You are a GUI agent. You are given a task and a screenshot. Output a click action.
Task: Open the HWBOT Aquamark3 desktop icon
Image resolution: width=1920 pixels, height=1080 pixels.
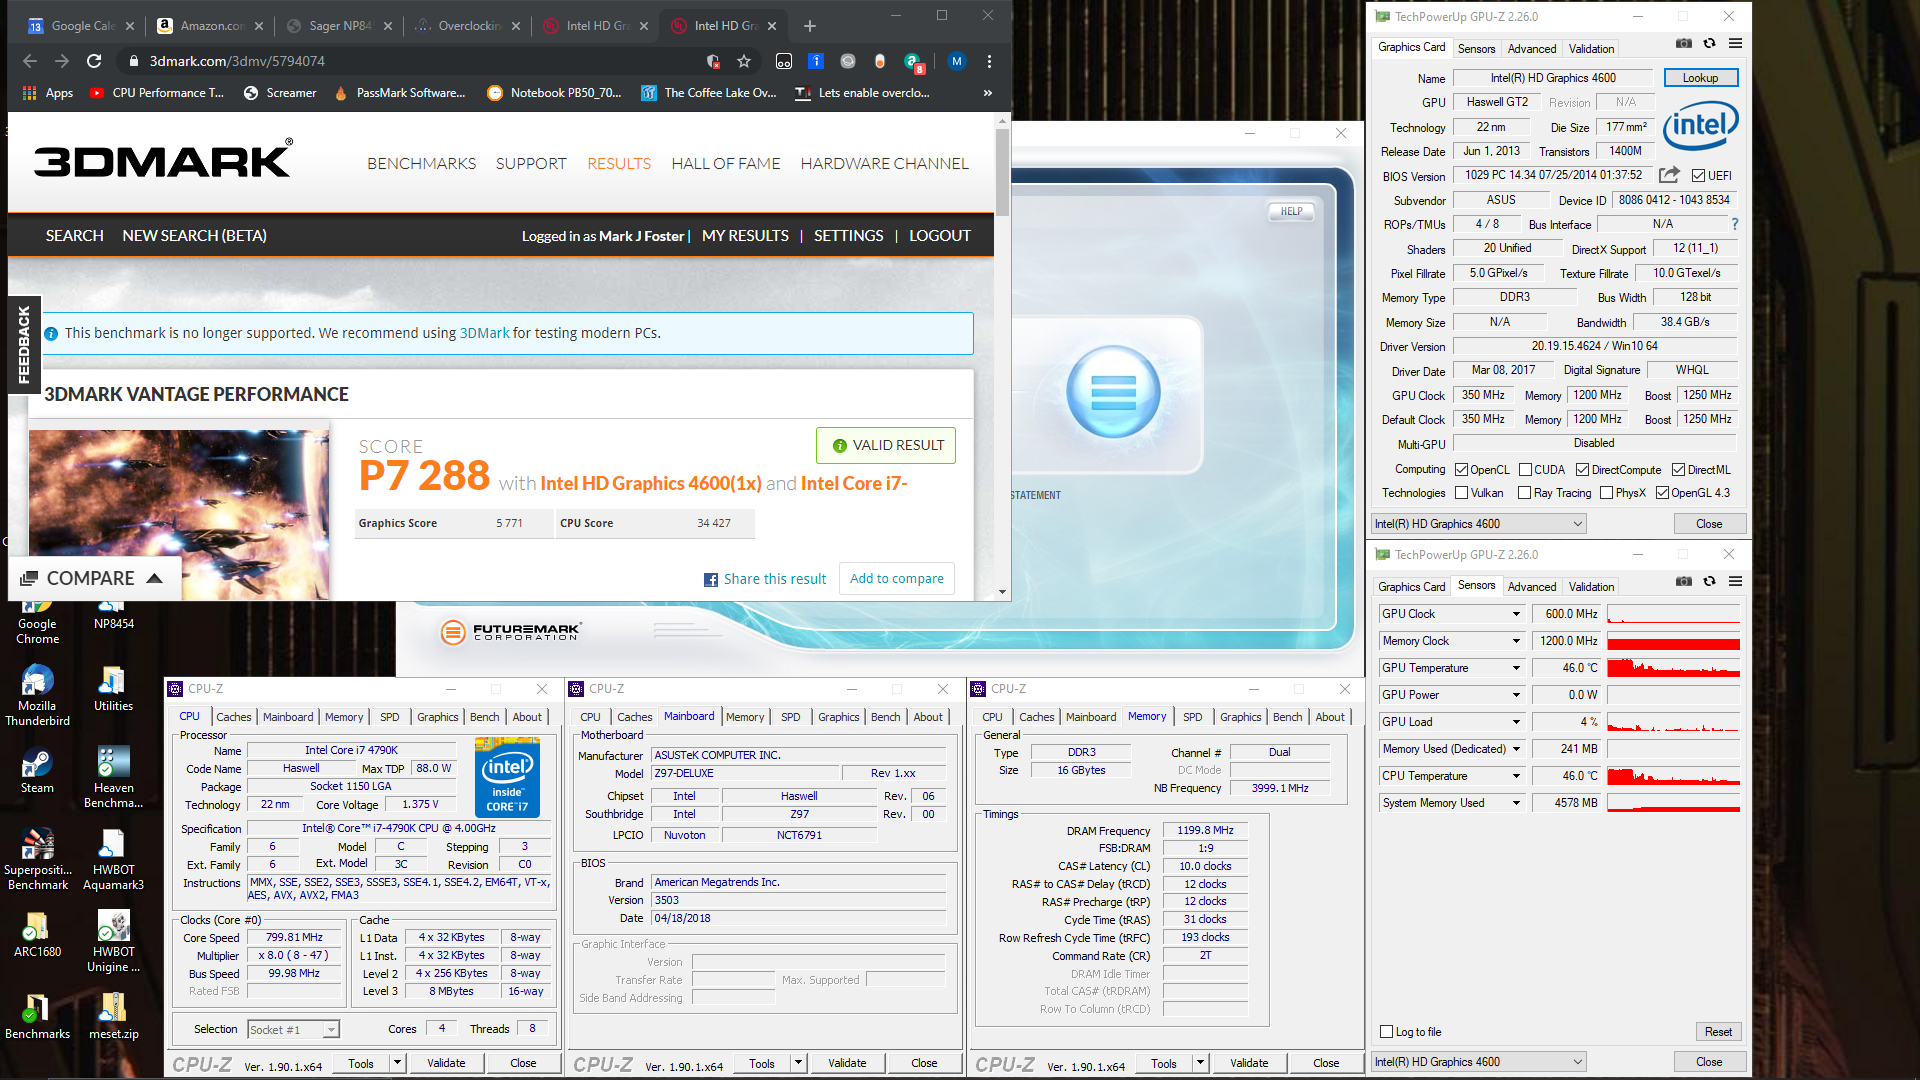click(113, 860)
